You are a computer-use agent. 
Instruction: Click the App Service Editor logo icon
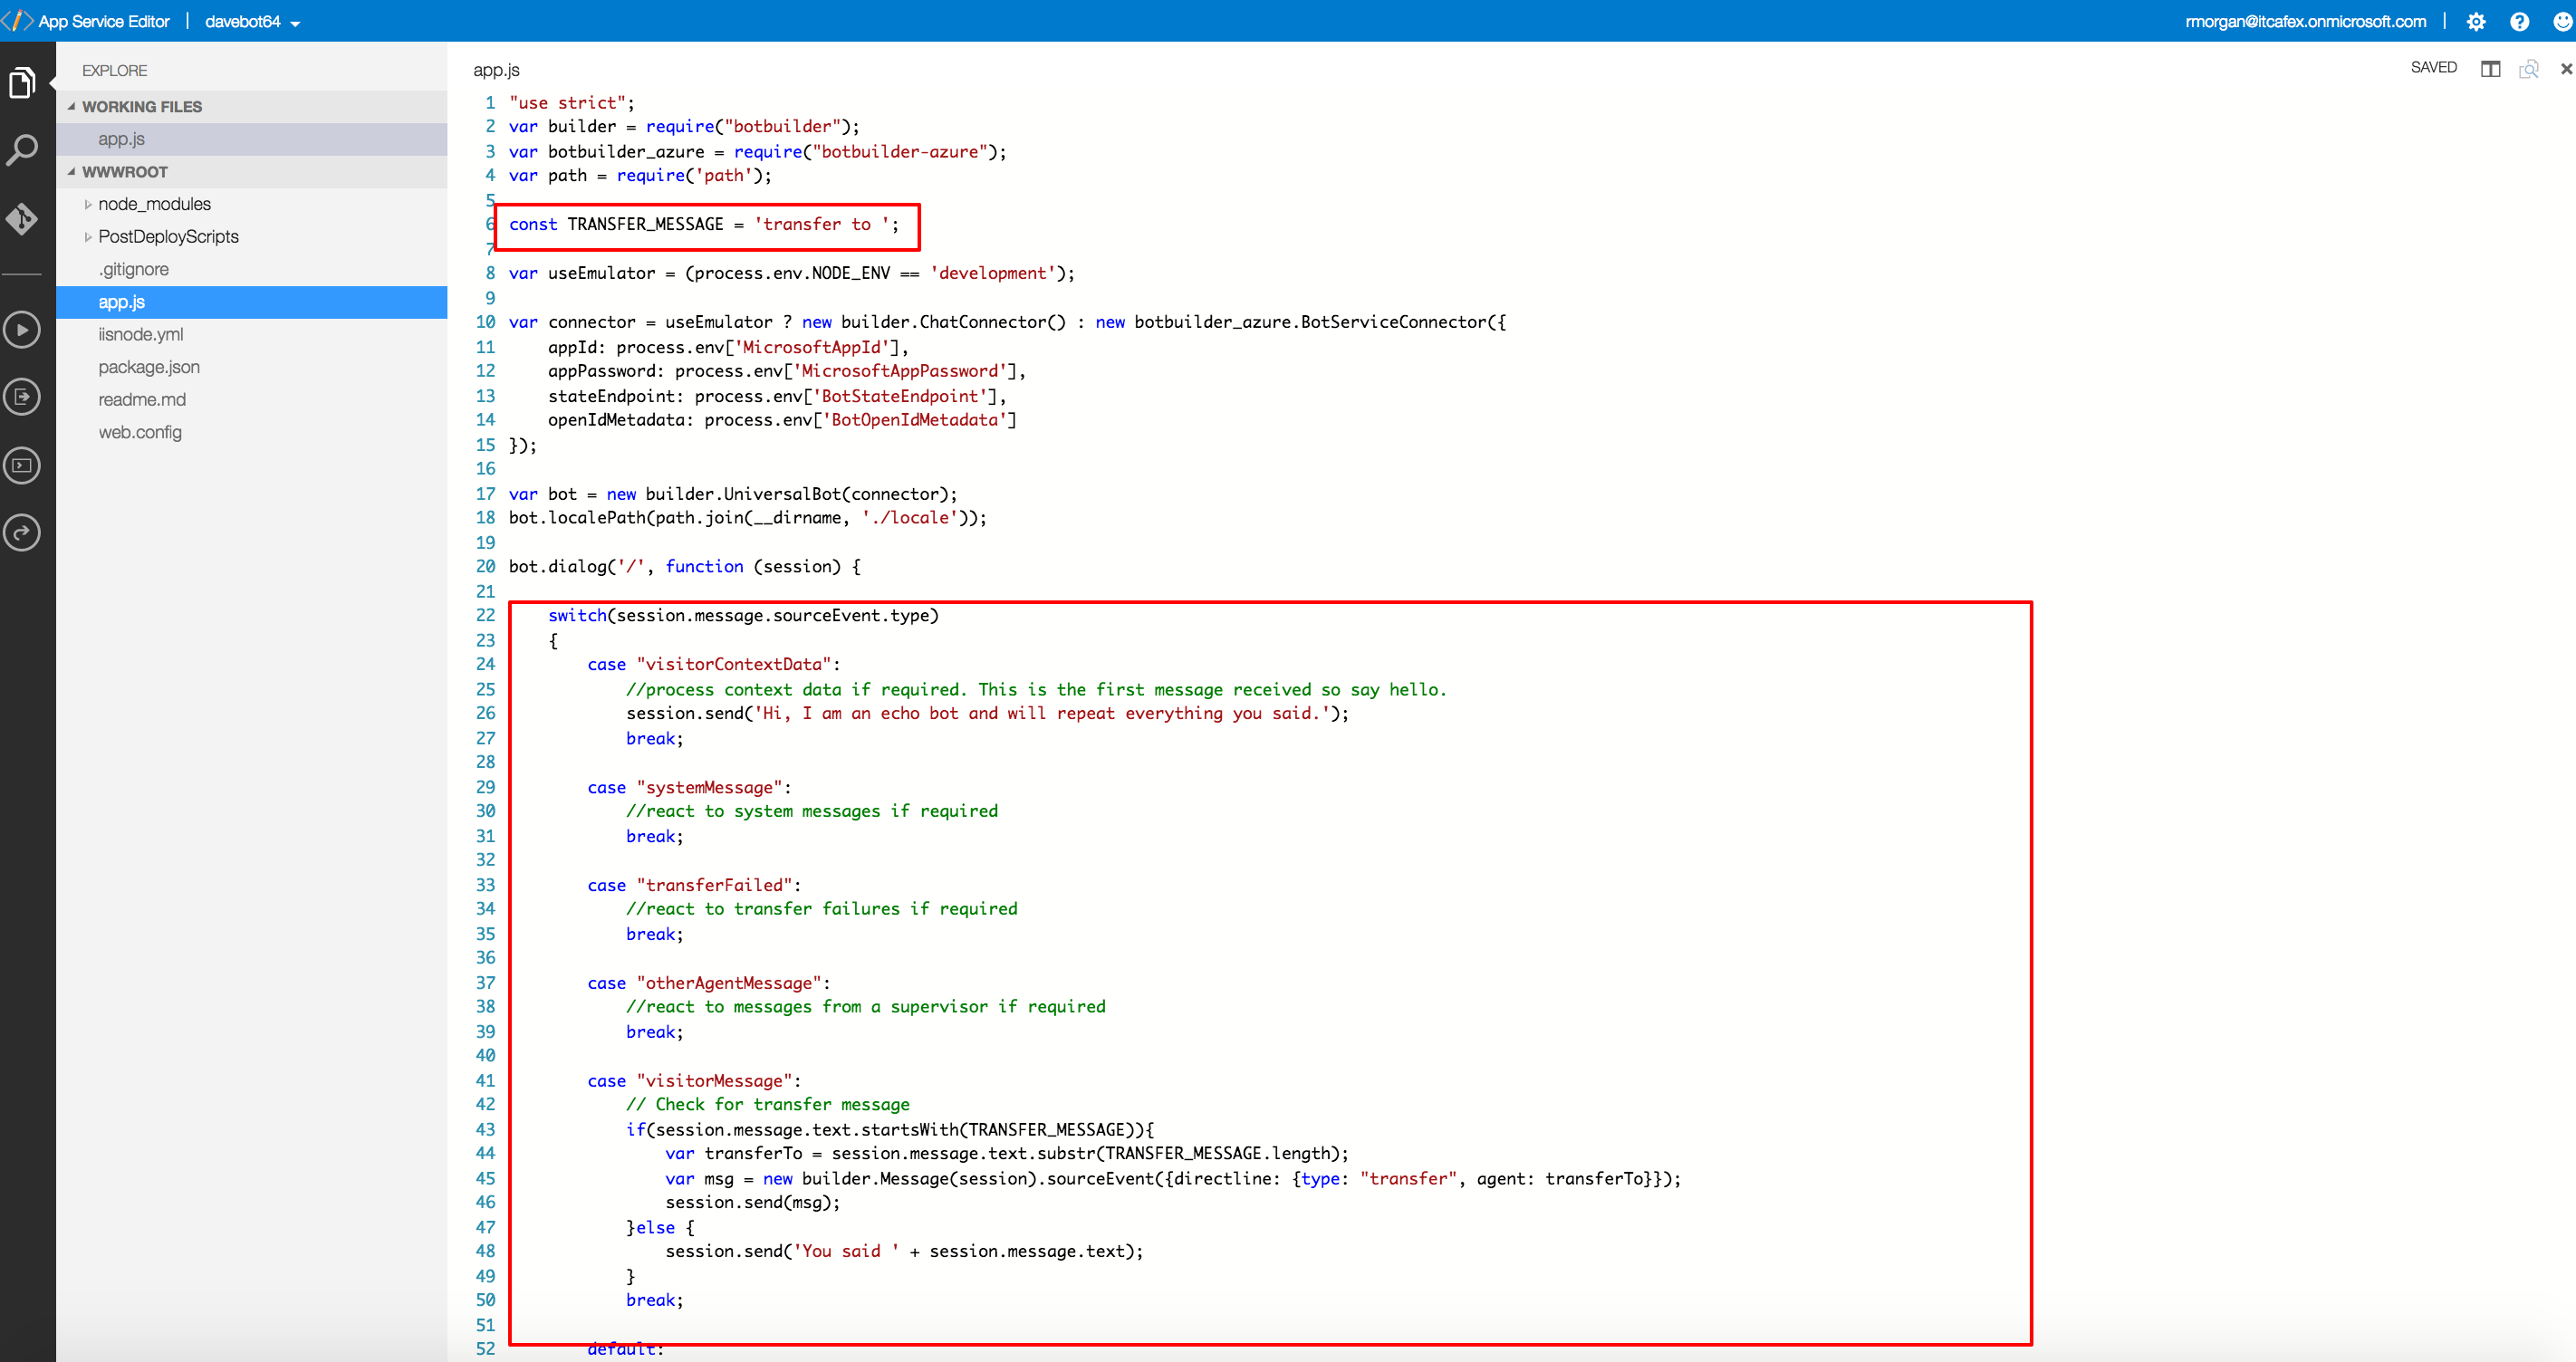17,21
